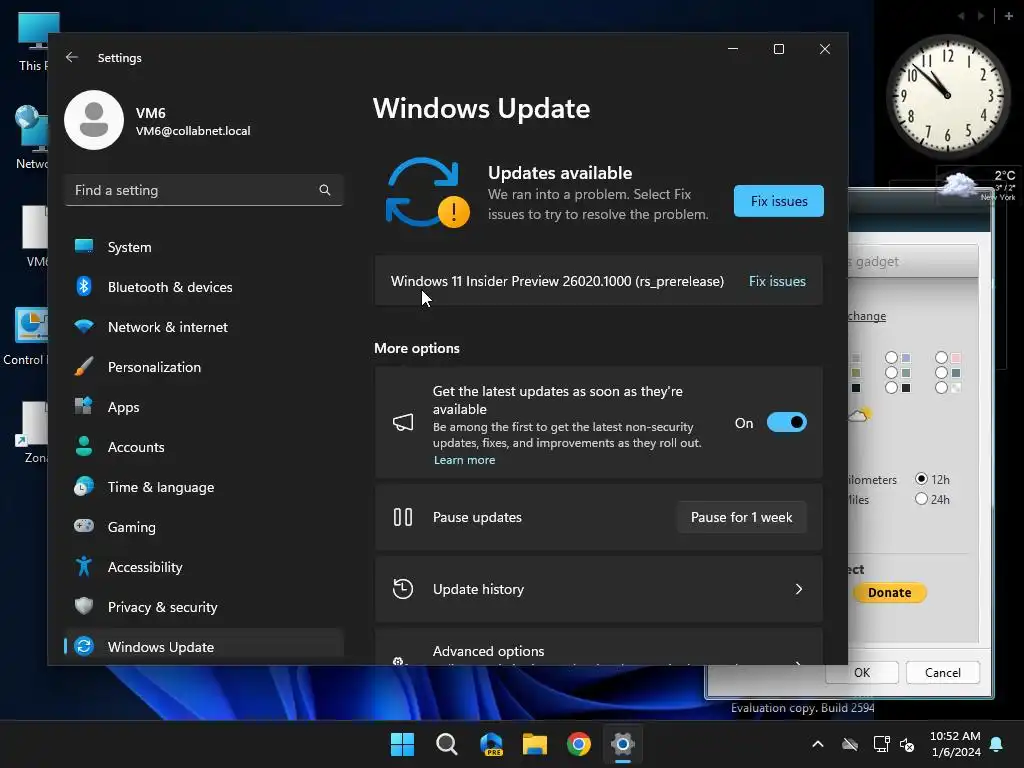Viewport: 1024px width, 768px height.
Task: Open Advanced options row
Action: 598,648
